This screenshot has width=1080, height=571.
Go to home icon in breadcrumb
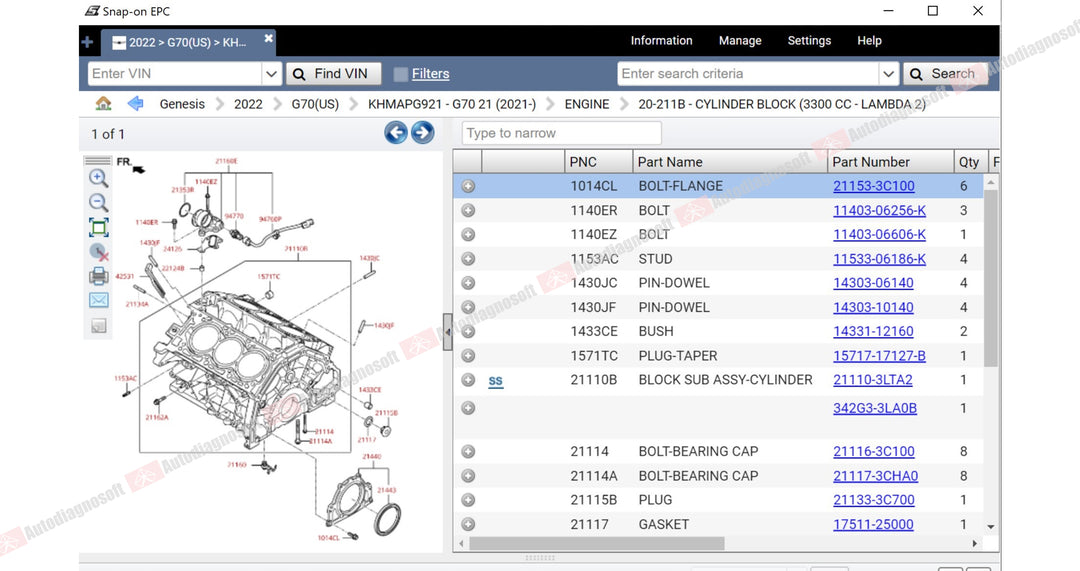[x=103, y=103]
